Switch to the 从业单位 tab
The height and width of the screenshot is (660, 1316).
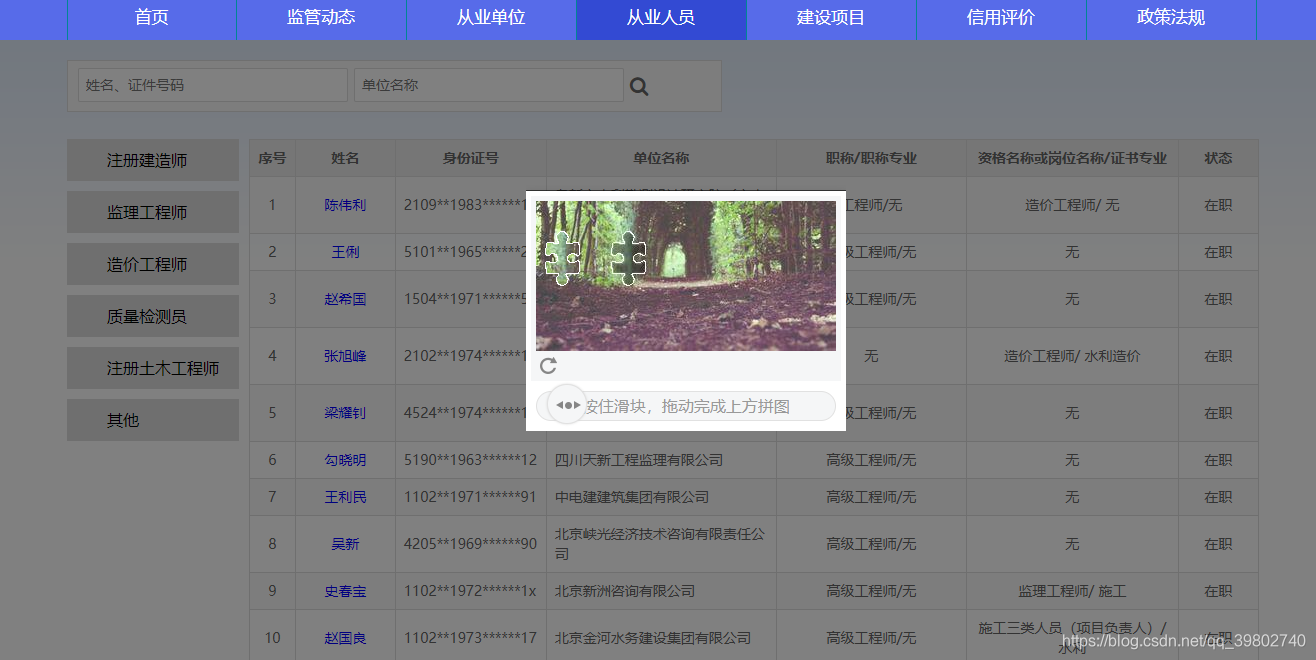click(491, 19)
